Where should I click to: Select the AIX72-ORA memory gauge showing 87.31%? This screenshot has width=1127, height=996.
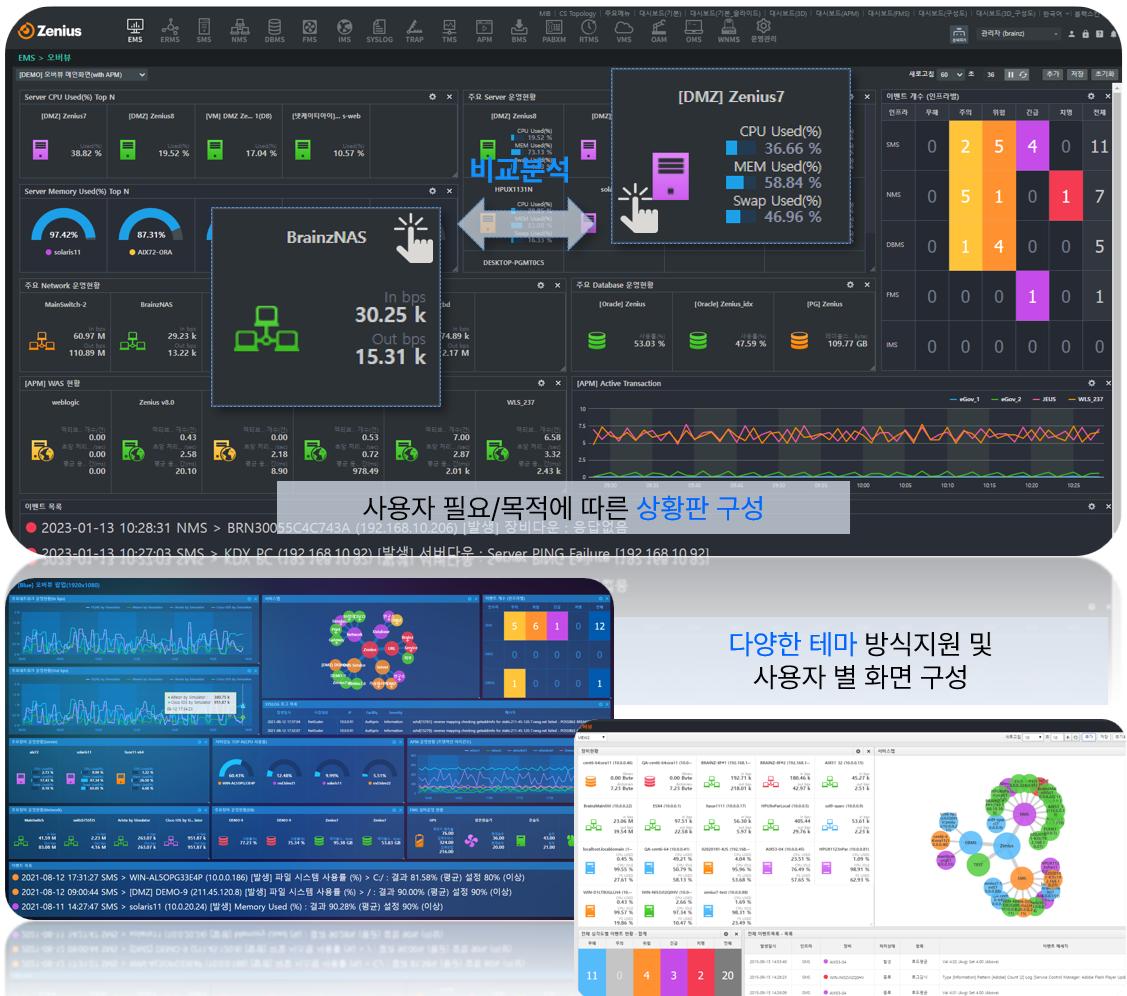pyautogui.click(x=151, y=231)
